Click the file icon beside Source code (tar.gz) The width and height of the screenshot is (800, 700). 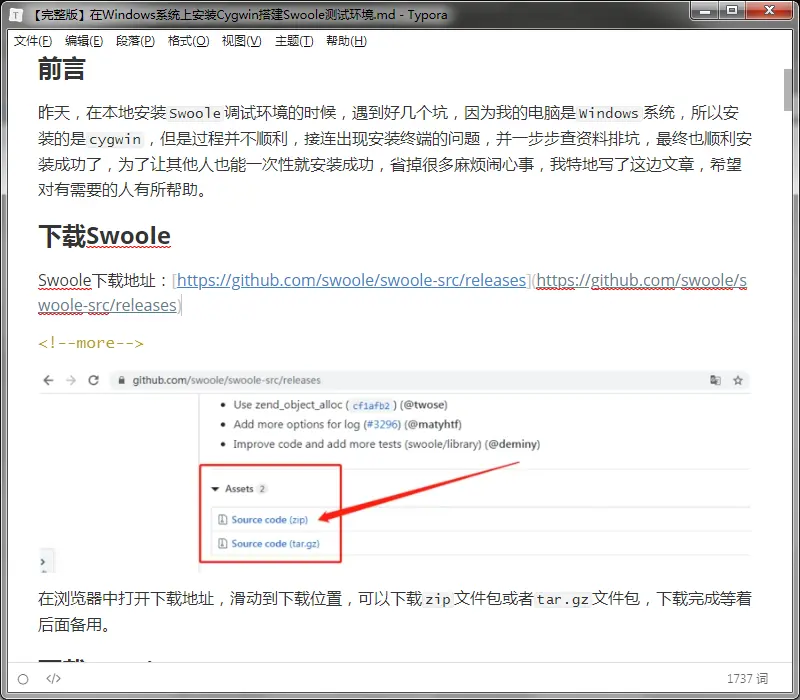(222, 543)
